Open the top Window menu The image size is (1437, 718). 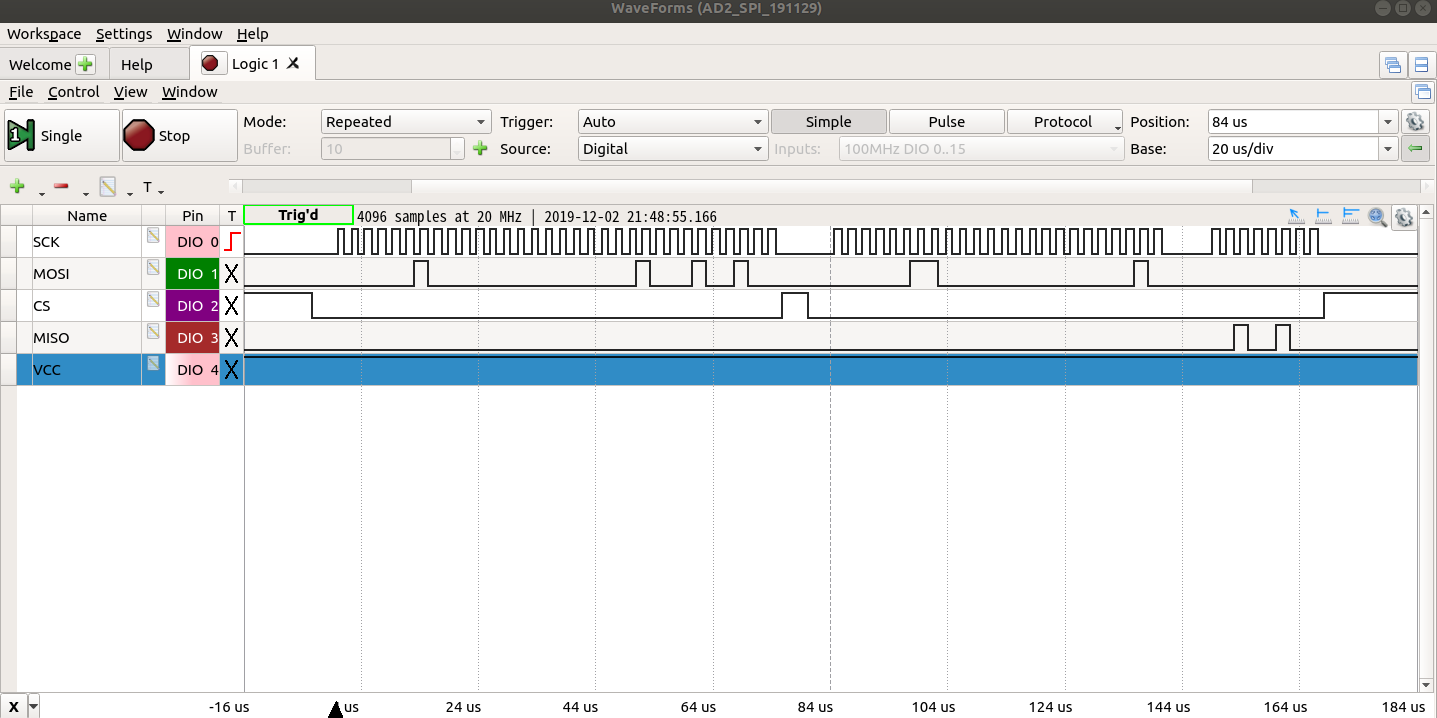pyautogui.click(x=195, y=34)
